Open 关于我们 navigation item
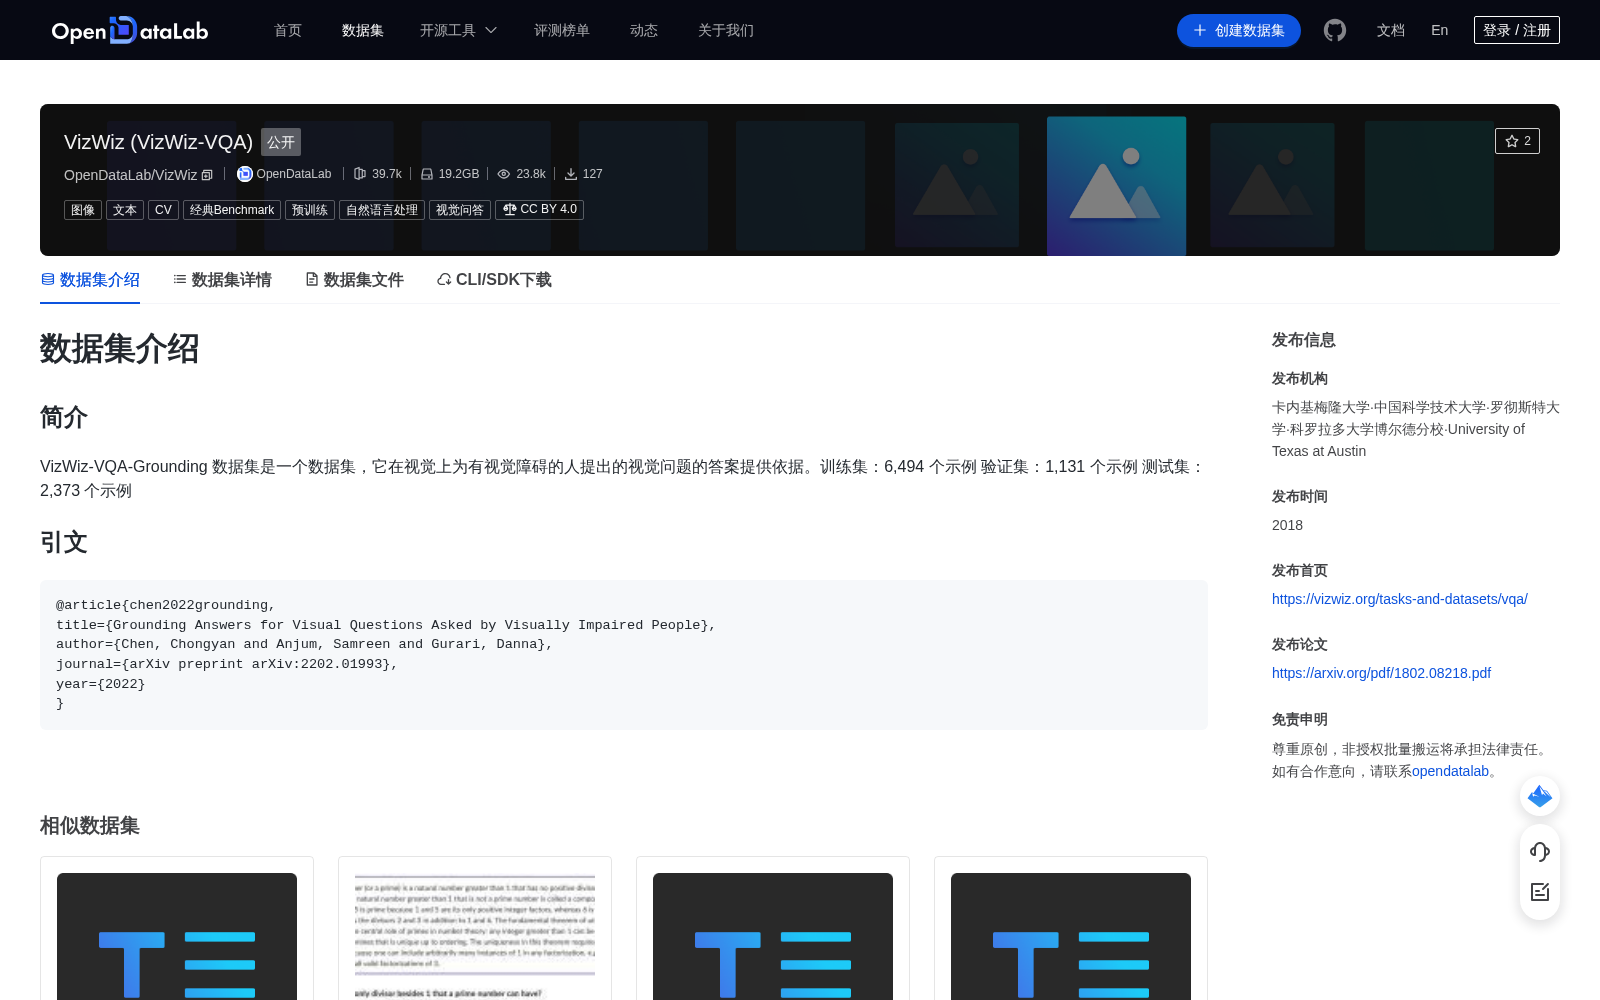1600x1000 pixels. pos(726,30)
